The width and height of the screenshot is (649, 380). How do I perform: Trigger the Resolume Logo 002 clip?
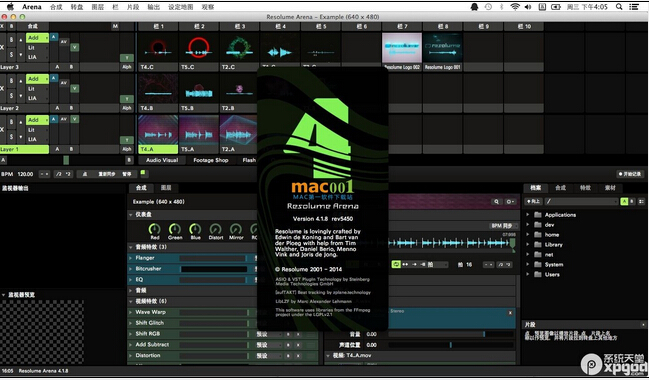tap(402, 48)
